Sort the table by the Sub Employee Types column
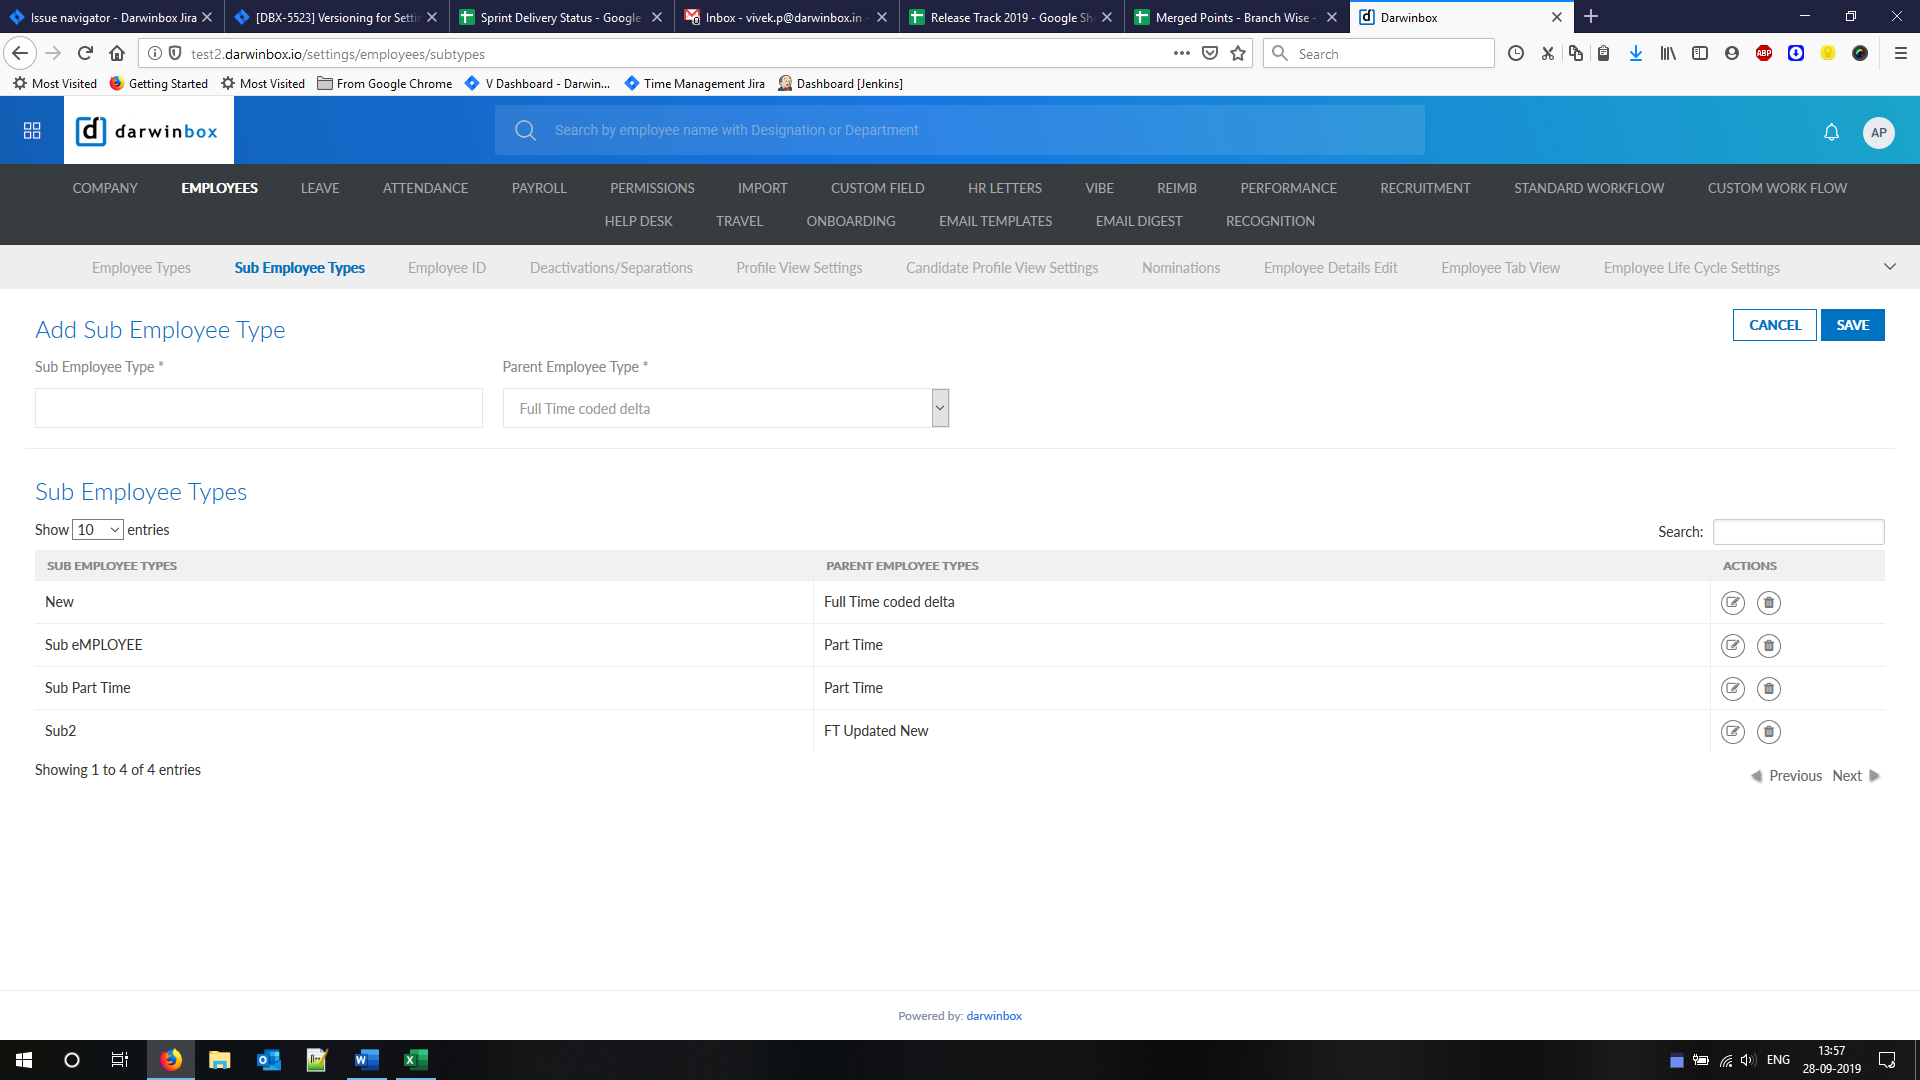1920x1080 pixels. pyautogui.click(x=112, y=566)
